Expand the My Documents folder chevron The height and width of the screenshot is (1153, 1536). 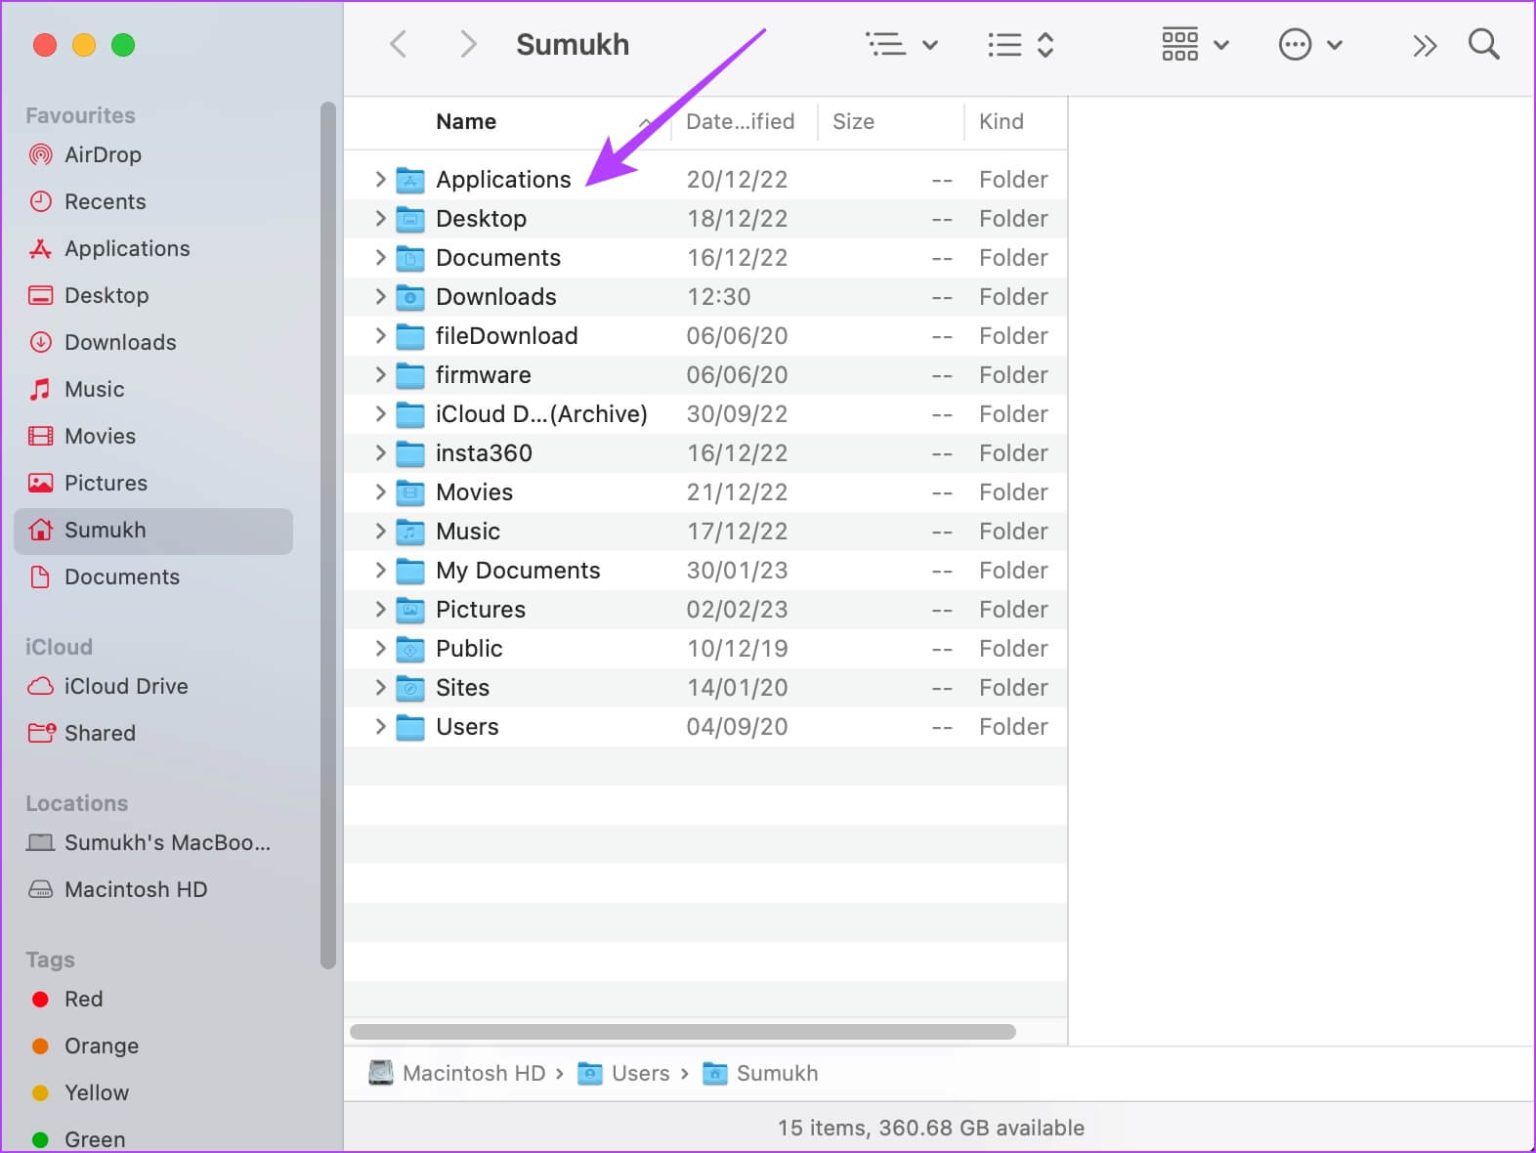point(380,570)
